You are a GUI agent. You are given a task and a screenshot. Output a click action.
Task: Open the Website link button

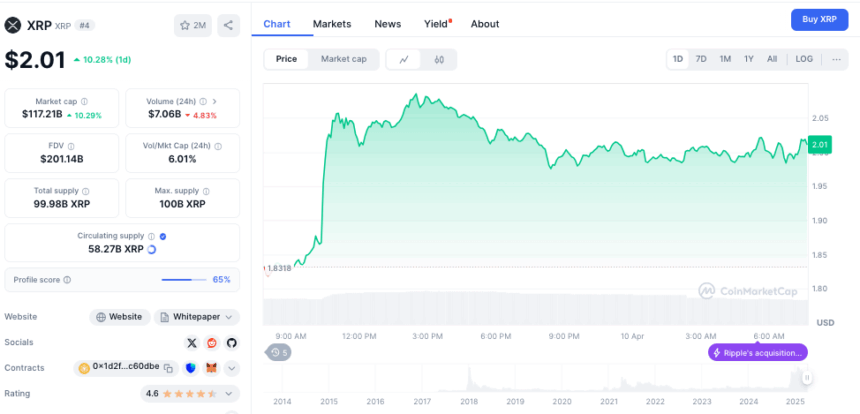[x=120, y=317]
